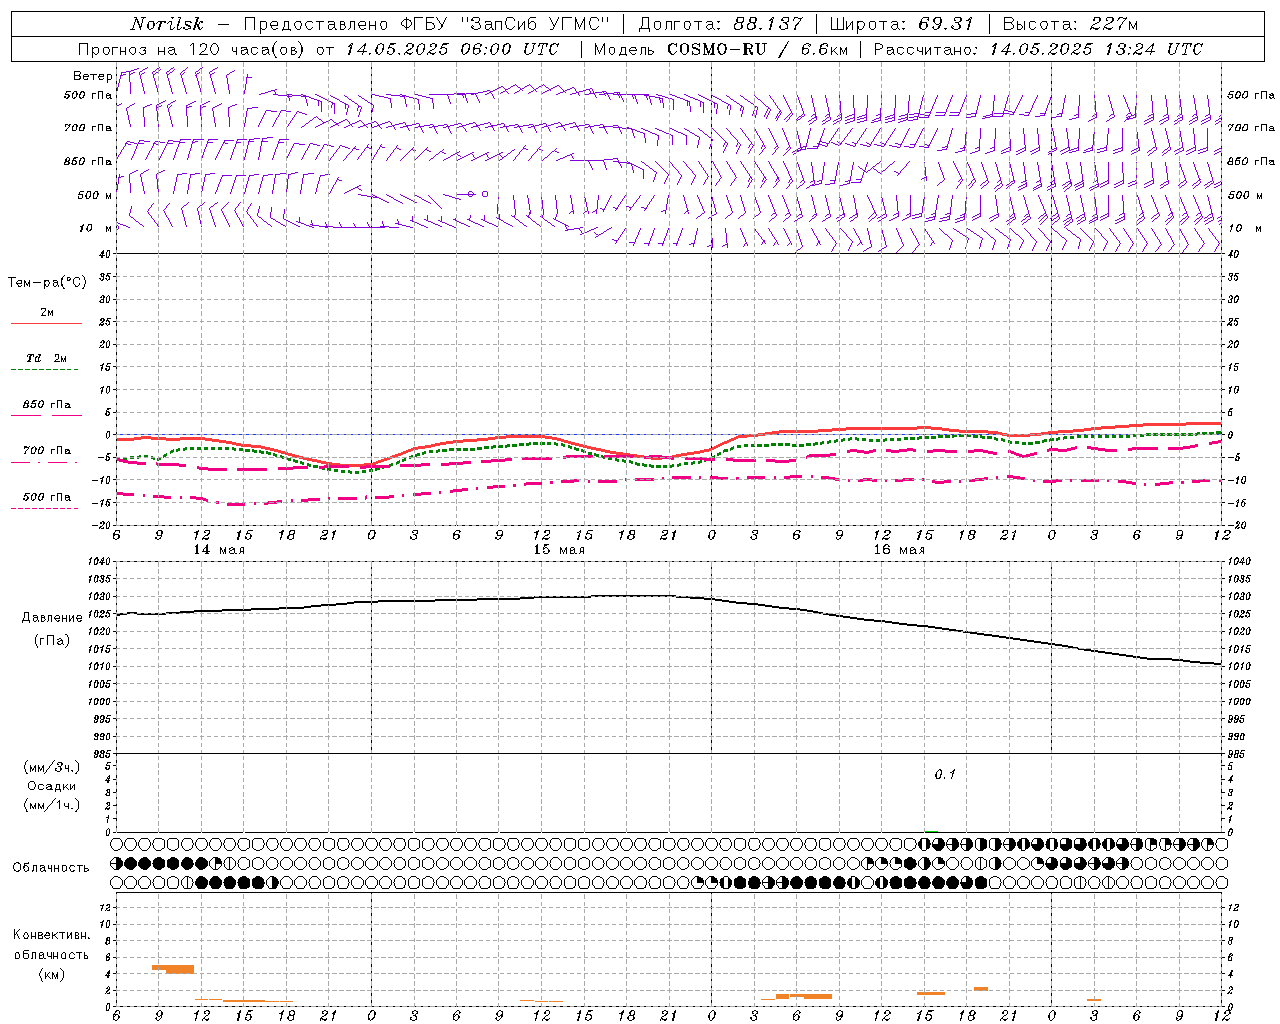Viewport: 1280px width, 1024px height.
Task: Click the Давление panel label
Action: pos(52,618)
